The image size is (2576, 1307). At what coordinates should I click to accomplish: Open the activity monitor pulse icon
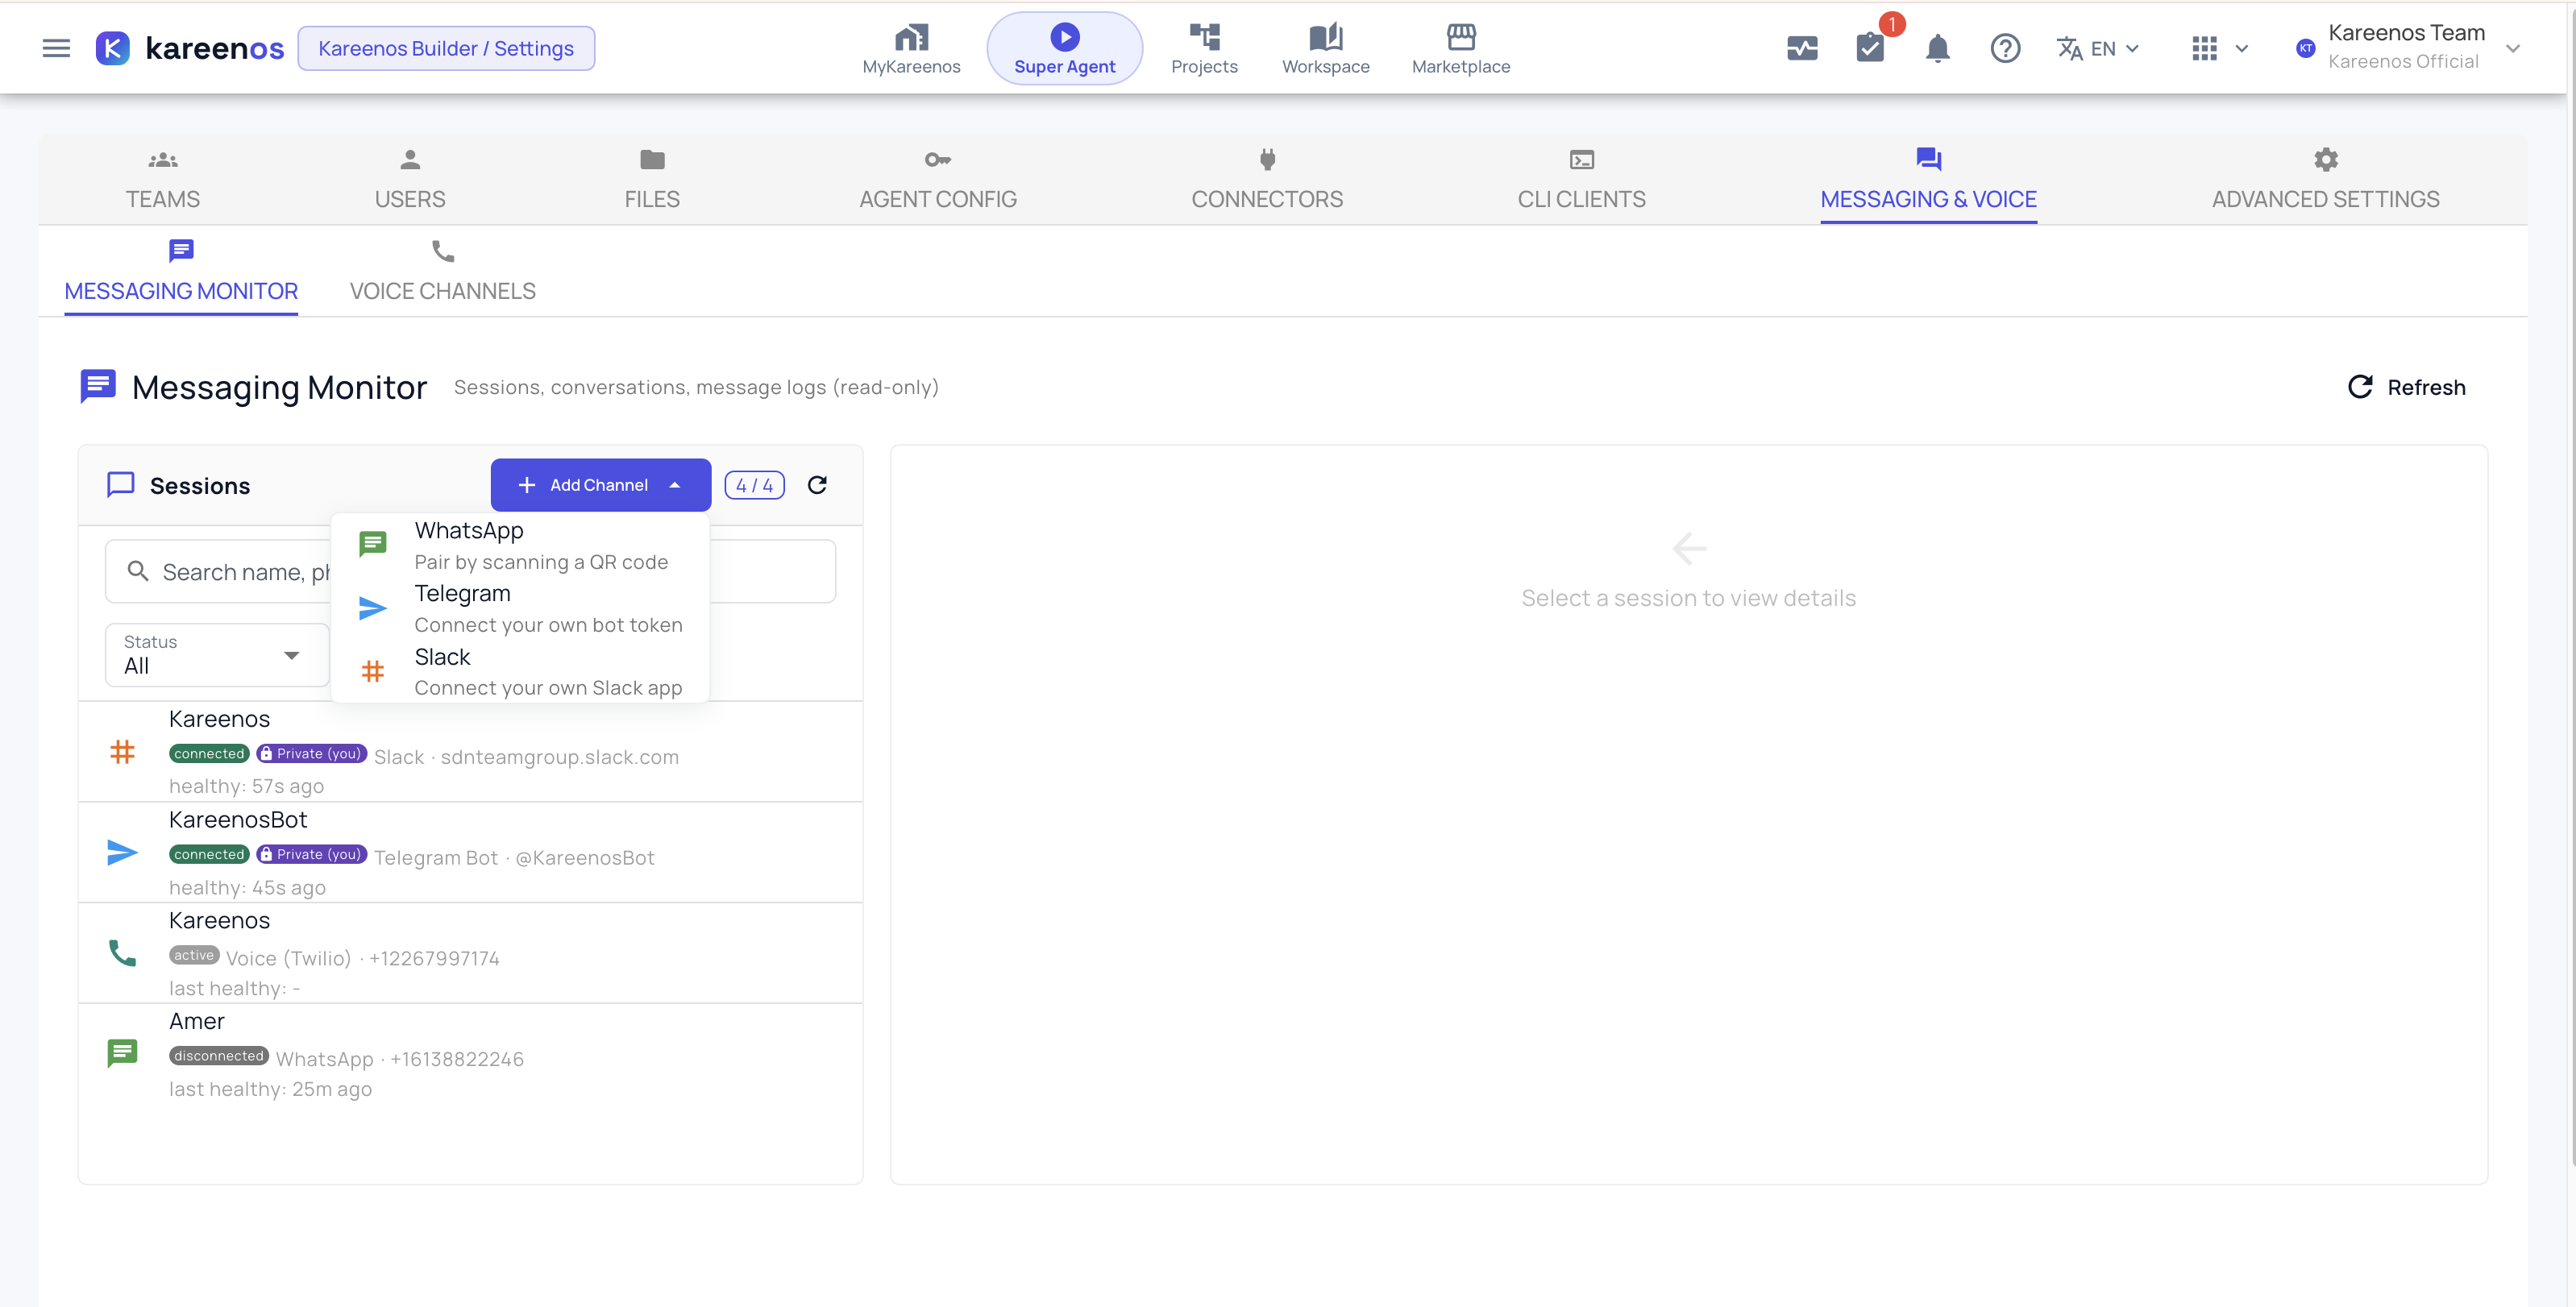point(1802,48)
